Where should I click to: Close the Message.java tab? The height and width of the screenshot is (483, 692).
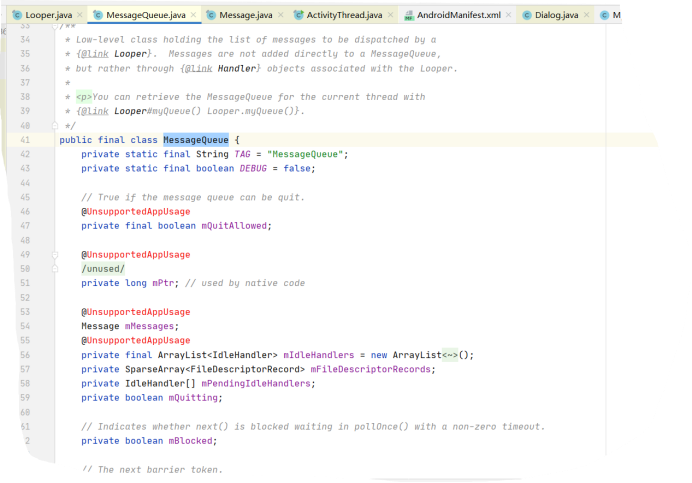point(281,15)
